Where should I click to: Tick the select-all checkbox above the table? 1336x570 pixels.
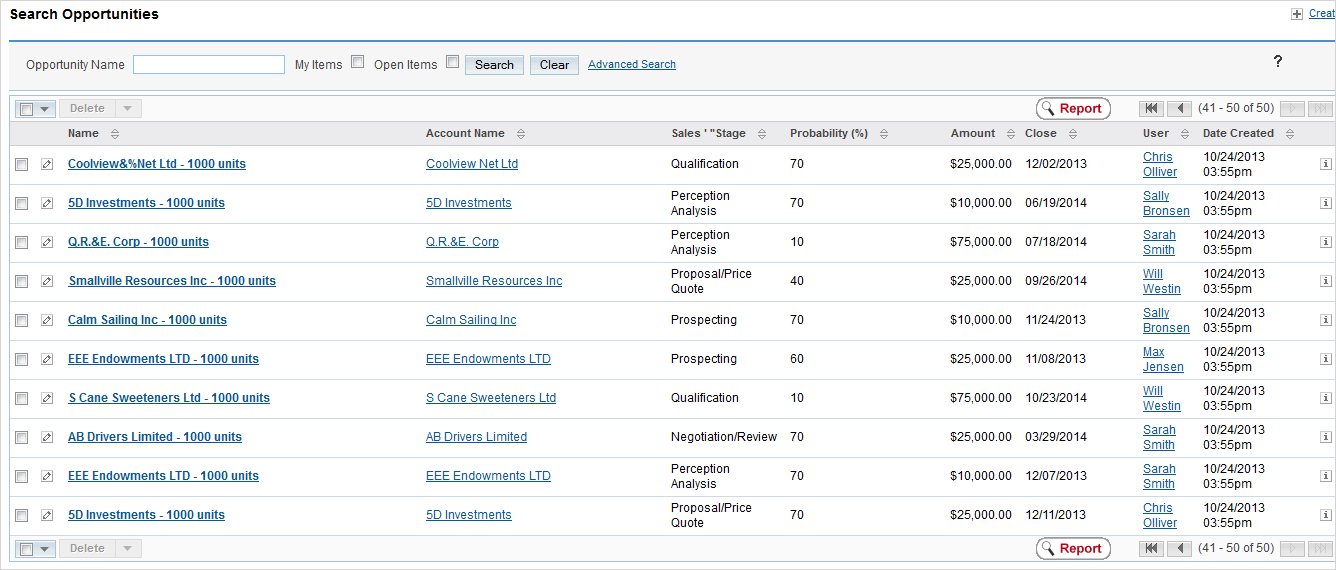(27, 109)
